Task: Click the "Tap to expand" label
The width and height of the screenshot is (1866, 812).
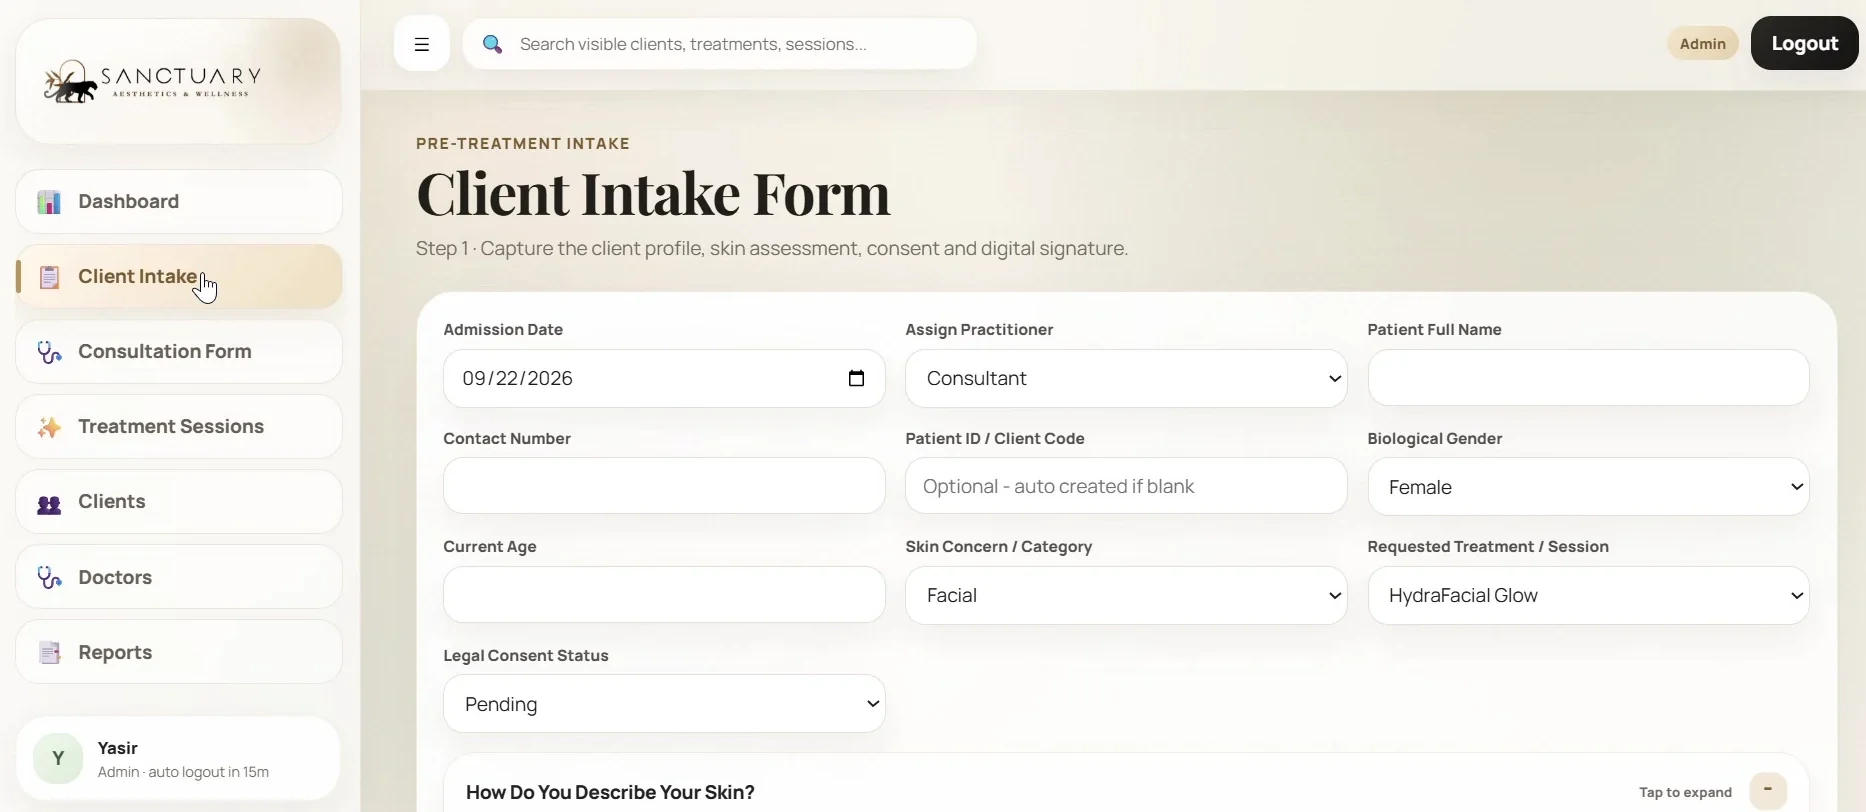Action: pyautogui.click(x=1685, y=792)
